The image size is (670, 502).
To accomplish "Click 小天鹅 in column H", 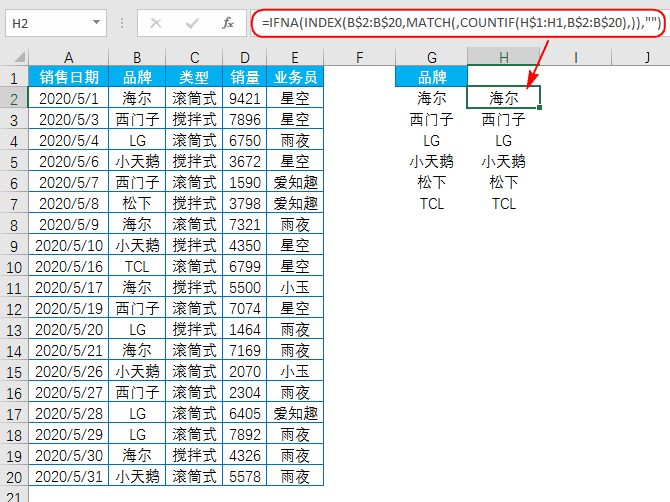I will pyautogui.click(x=504, y=161).
